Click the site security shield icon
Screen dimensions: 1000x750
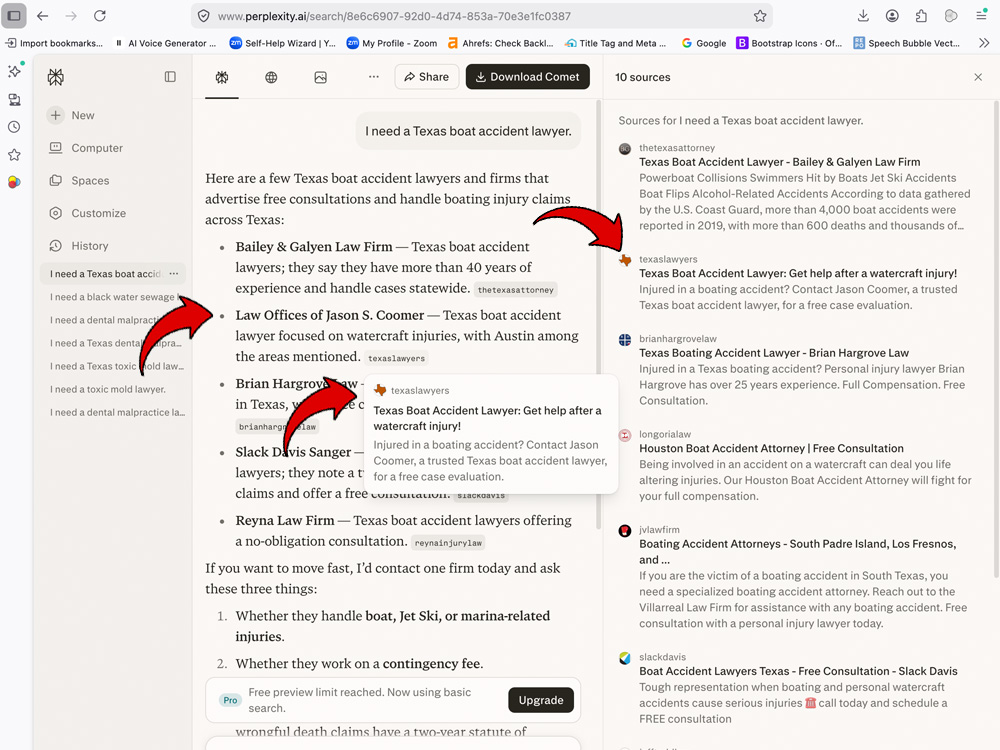(x=203, y=16)
